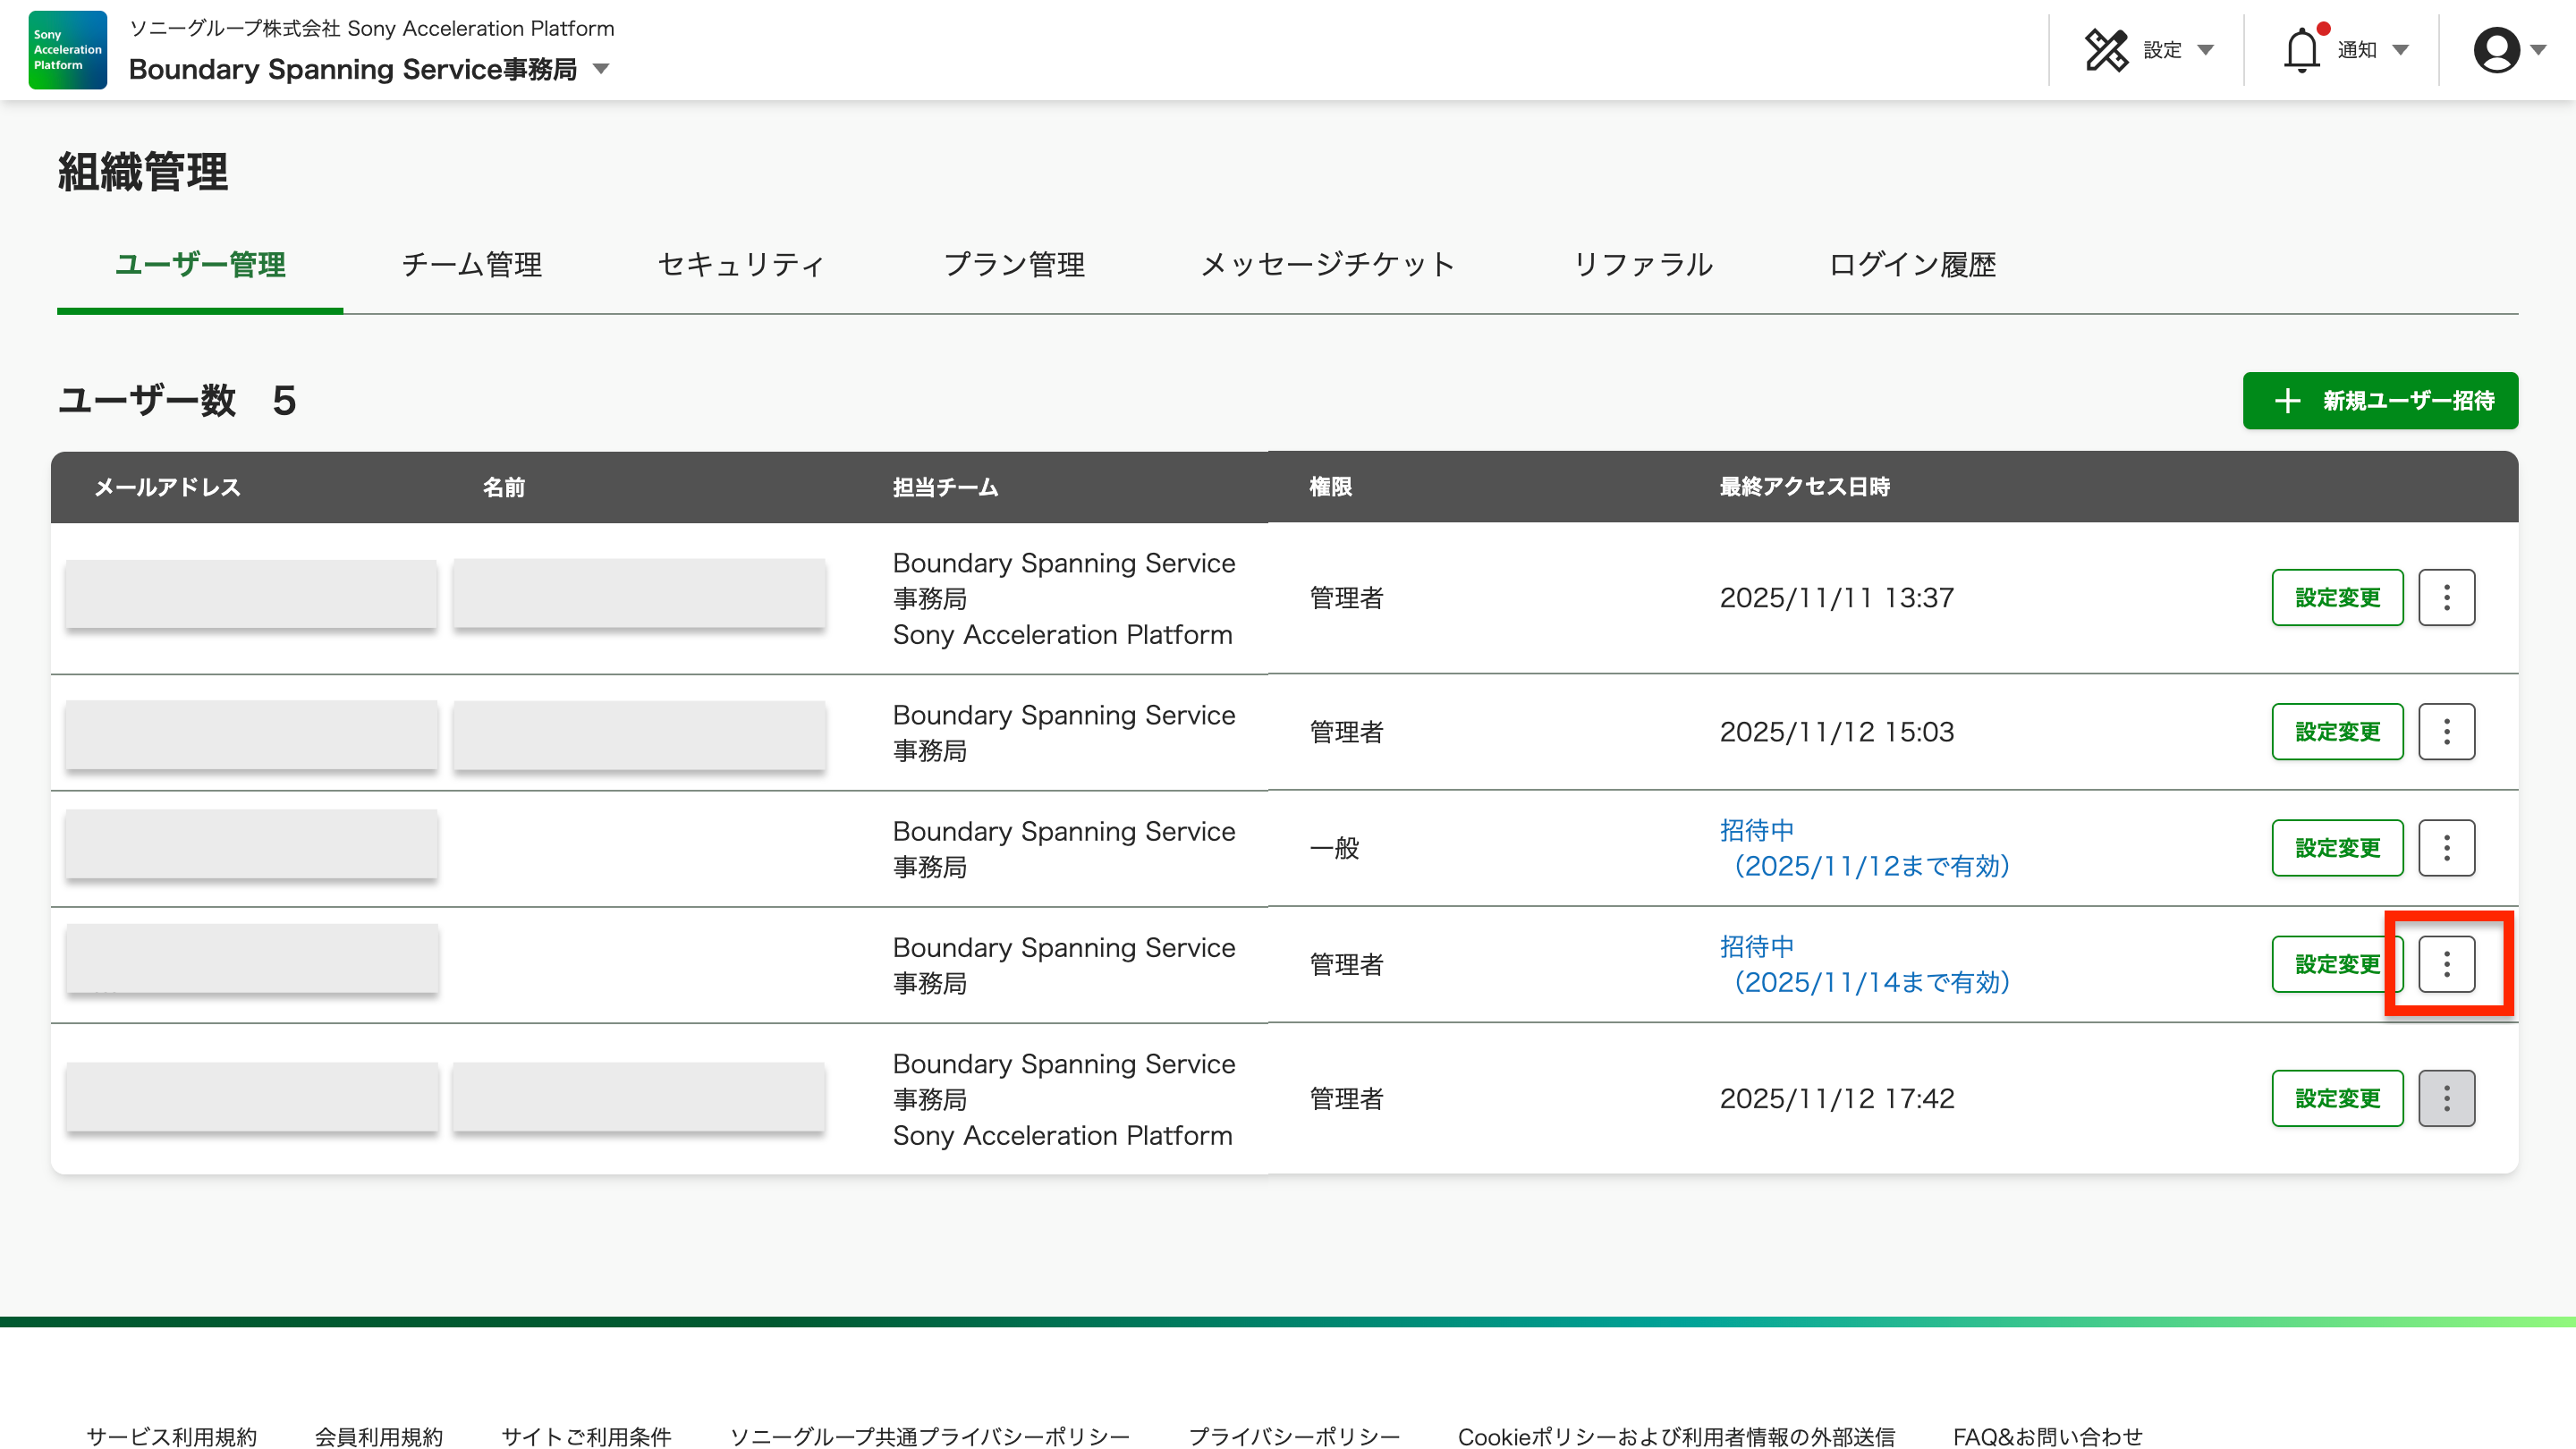Screen dimensions: 2576x1449
Task: Click 招待中 link valid until 2025/11/12
Action: coord(1756,830)
